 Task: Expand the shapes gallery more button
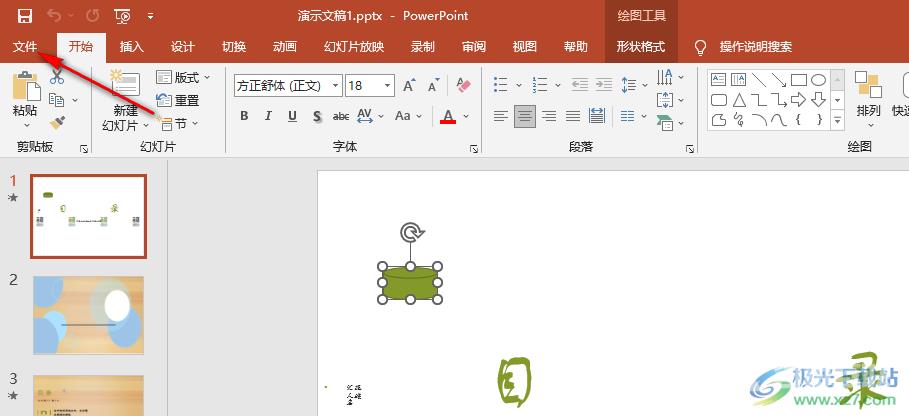(x=837, y=121)
